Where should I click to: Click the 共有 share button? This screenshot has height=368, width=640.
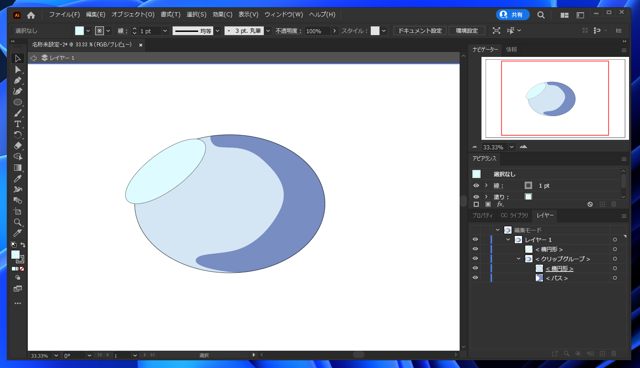(513, 15)
